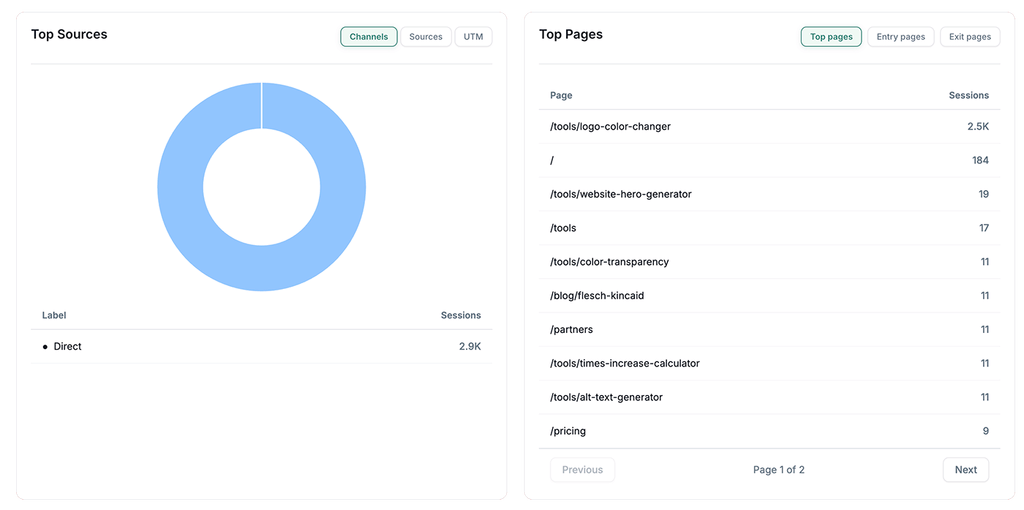1024x510 pixels.
Task: Click the 184 sessions value
Action: point(980,161)
